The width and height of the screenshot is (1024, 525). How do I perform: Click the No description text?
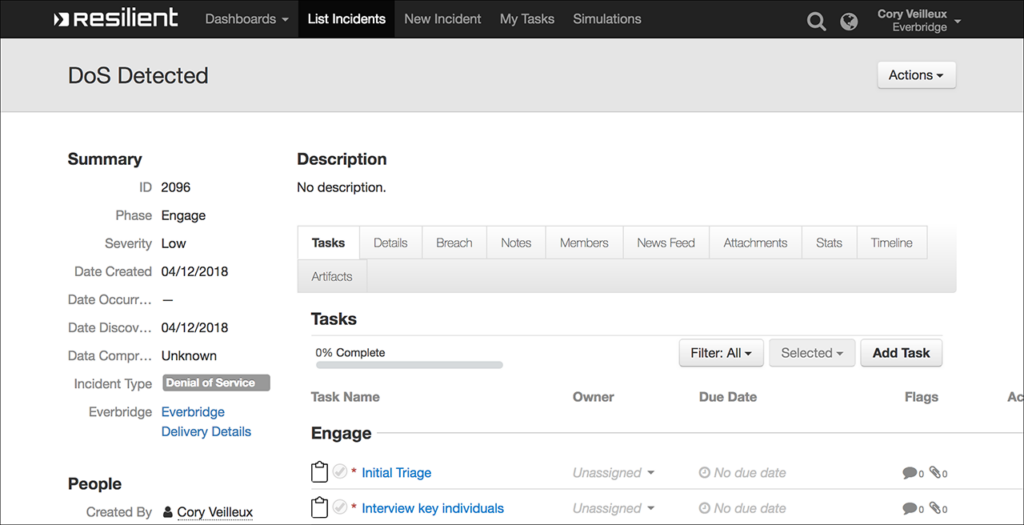click(x=342, y=188)
